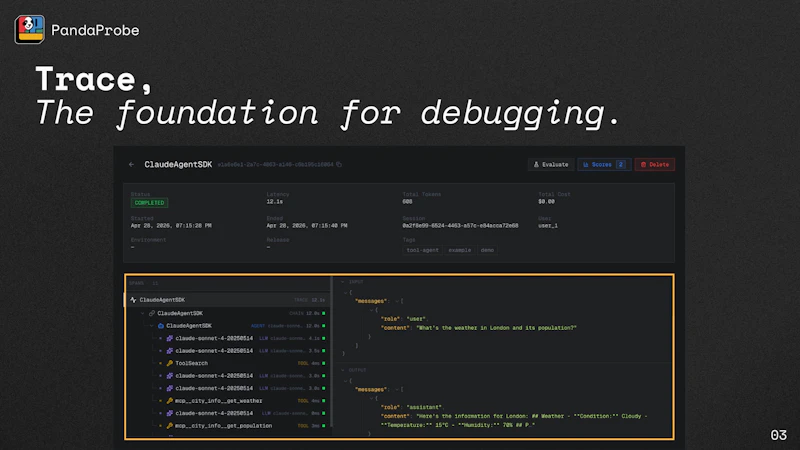
Task: Collapse the ClaudeAgentSDK CHAIN span chevron
Action: (x=142, y=313)
